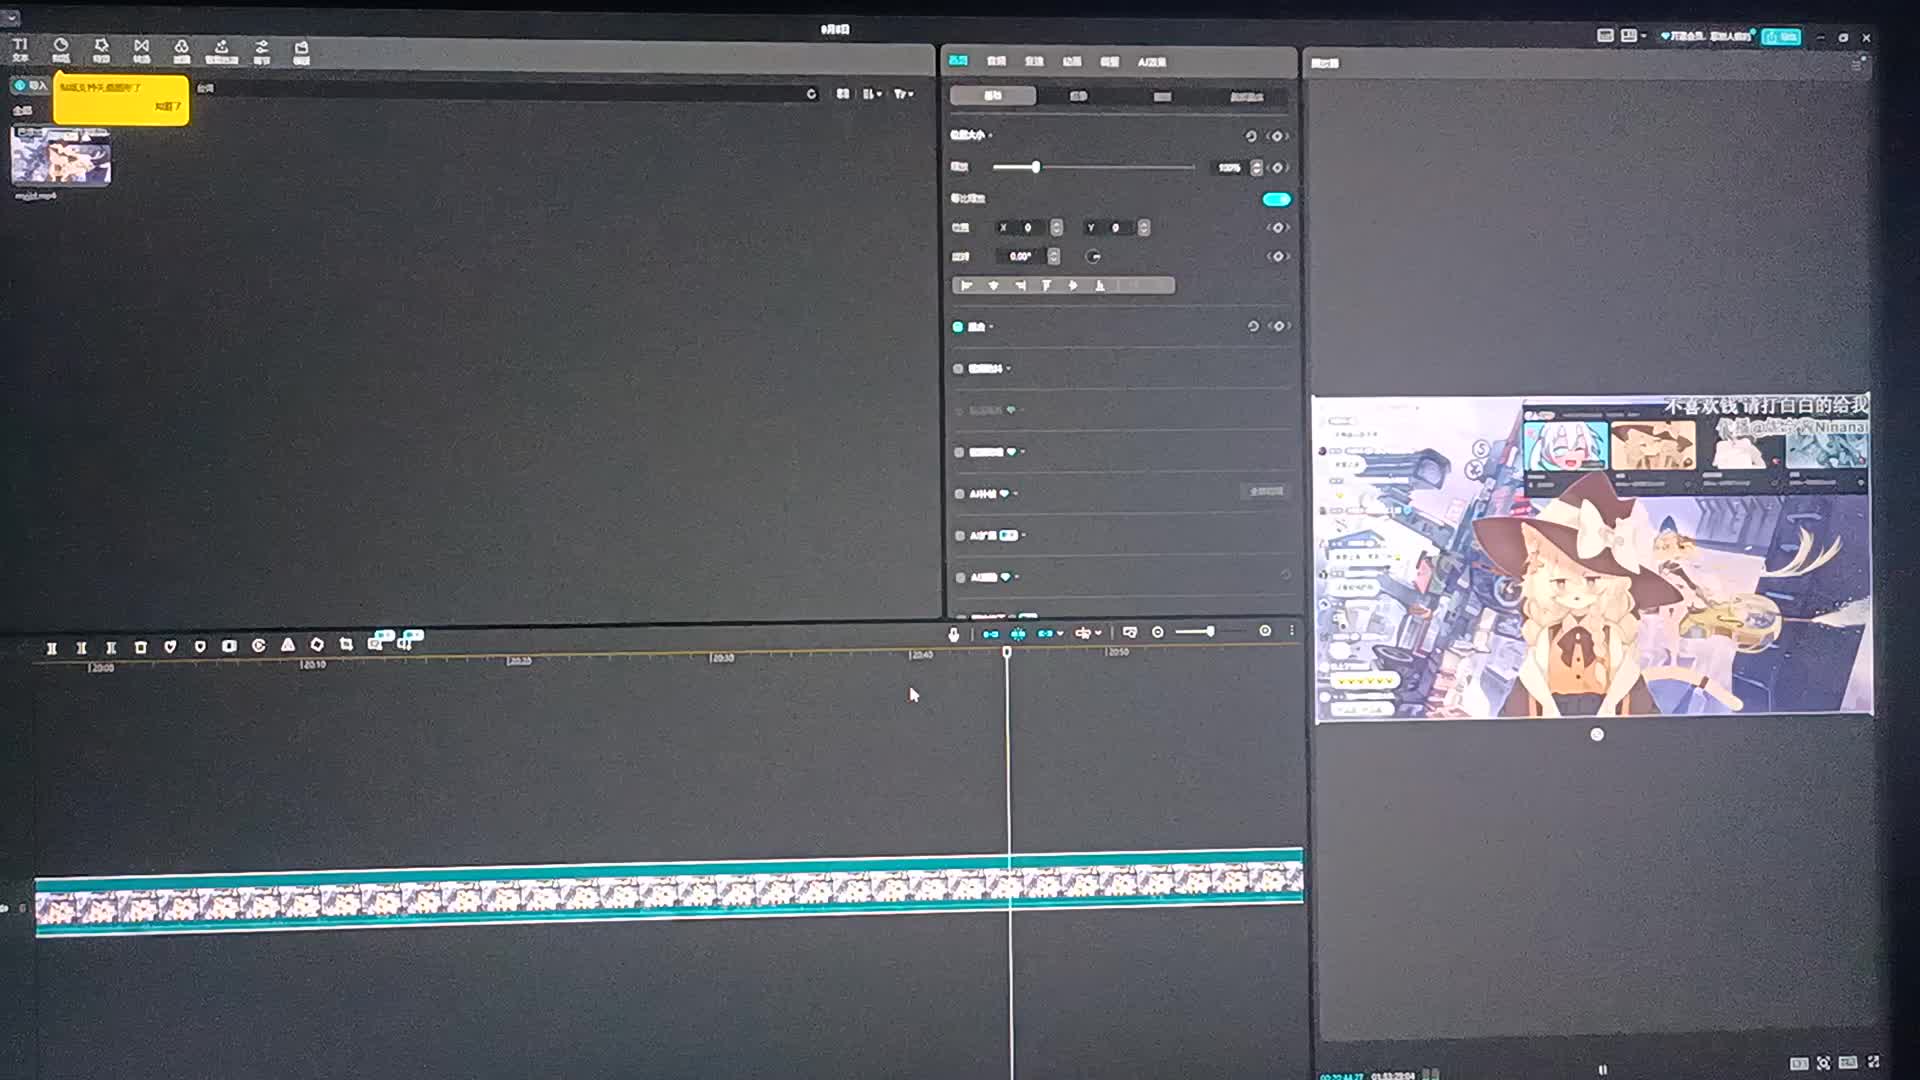Click the playhead marker on timeline ruler
Image resolution: width=1920 pixels, height=1080 pixels.
[1007, 652]
